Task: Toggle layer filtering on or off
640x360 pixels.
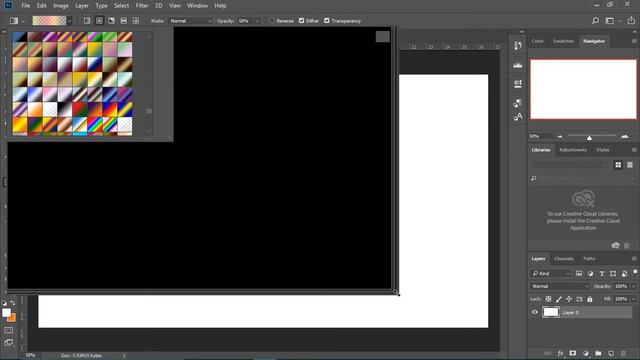Action: (x=635, y=272)
